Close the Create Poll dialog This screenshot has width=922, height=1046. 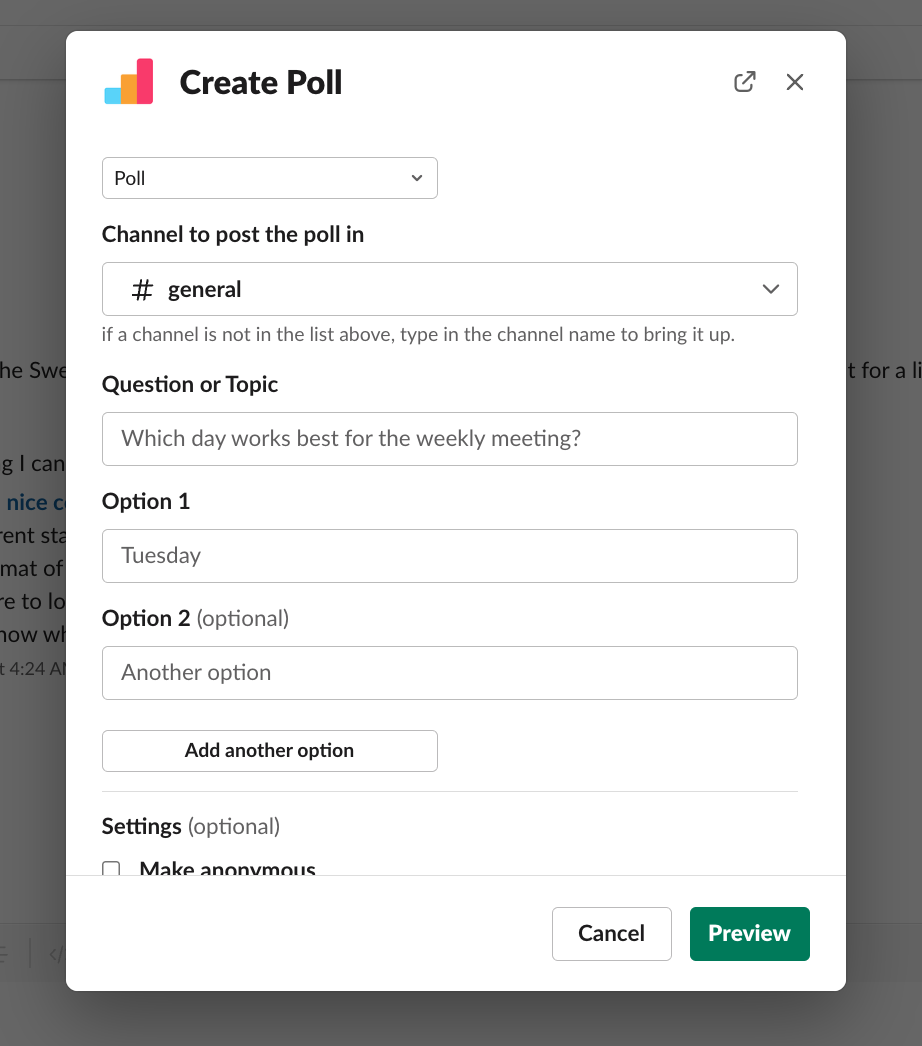795,82
